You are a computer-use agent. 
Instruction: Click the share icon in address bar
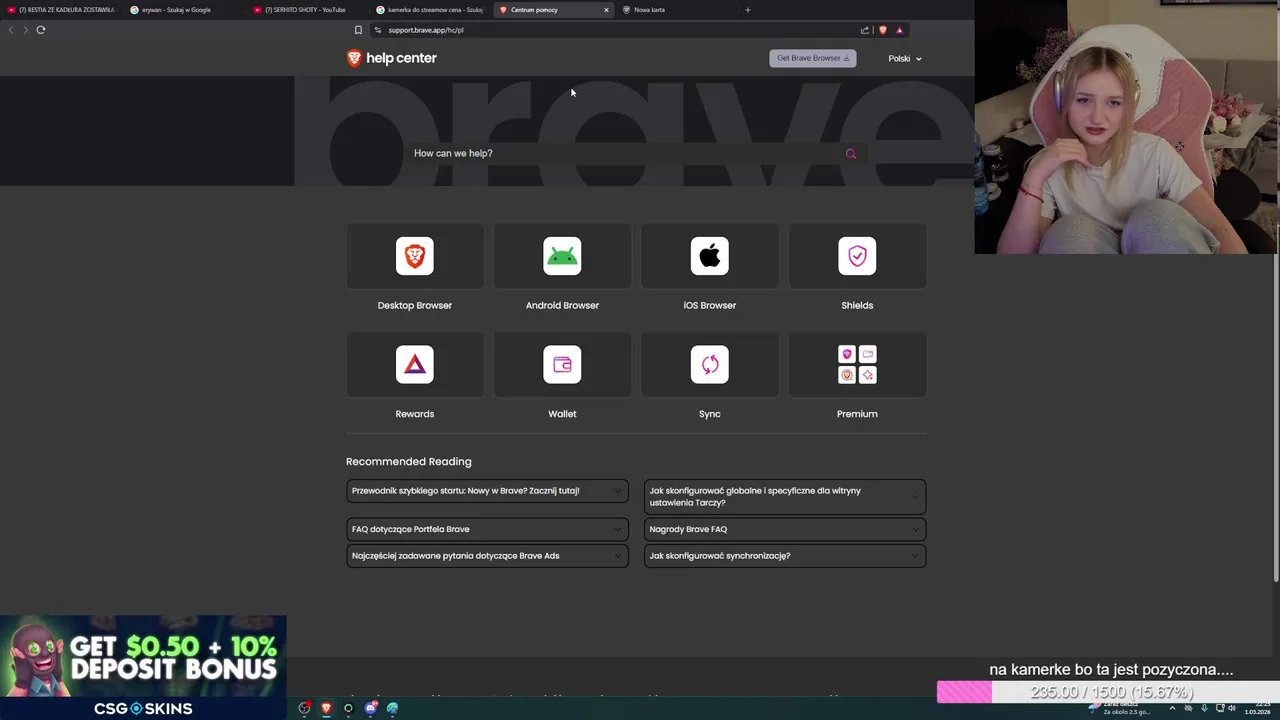[865, 30]
